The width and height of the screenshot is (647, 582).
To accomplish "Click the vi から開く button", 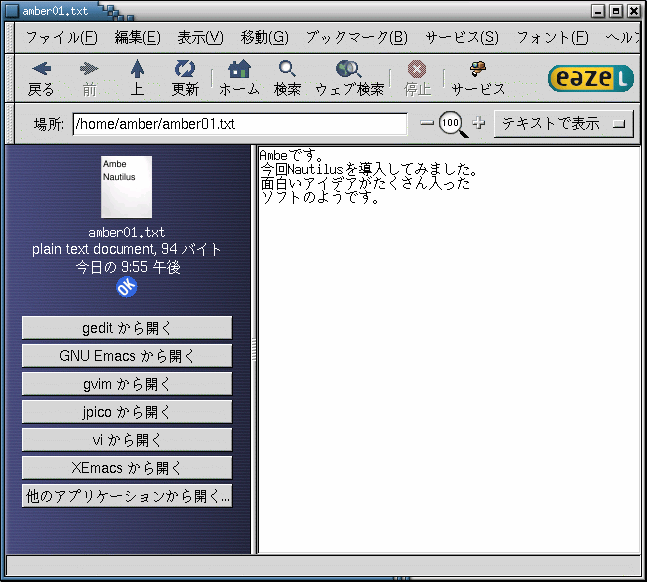I will tap(127, 440).
